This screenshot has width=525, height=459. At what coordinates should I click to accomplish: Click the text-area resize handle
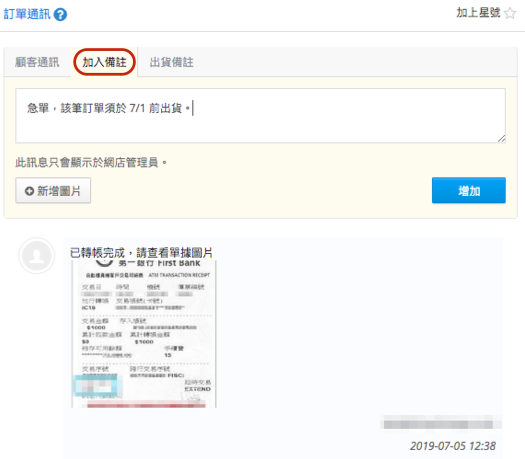(x=501, y=139)
